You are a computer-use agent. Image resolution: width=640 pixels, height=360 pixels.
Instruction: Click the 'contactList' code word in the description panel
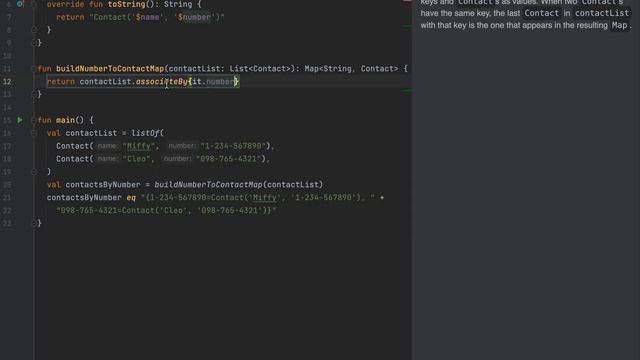point(602,13)
